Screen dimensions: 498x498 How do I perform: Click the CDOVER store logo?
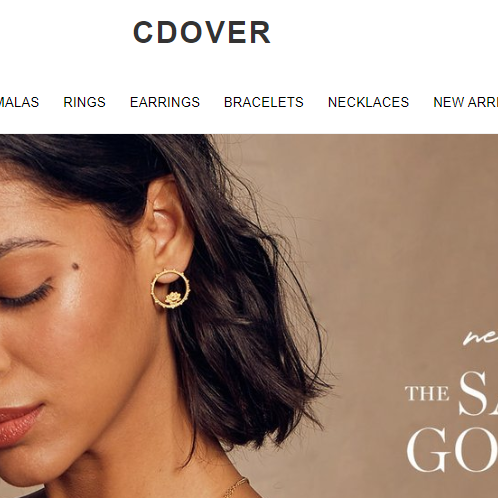click(x=202, y=32)
